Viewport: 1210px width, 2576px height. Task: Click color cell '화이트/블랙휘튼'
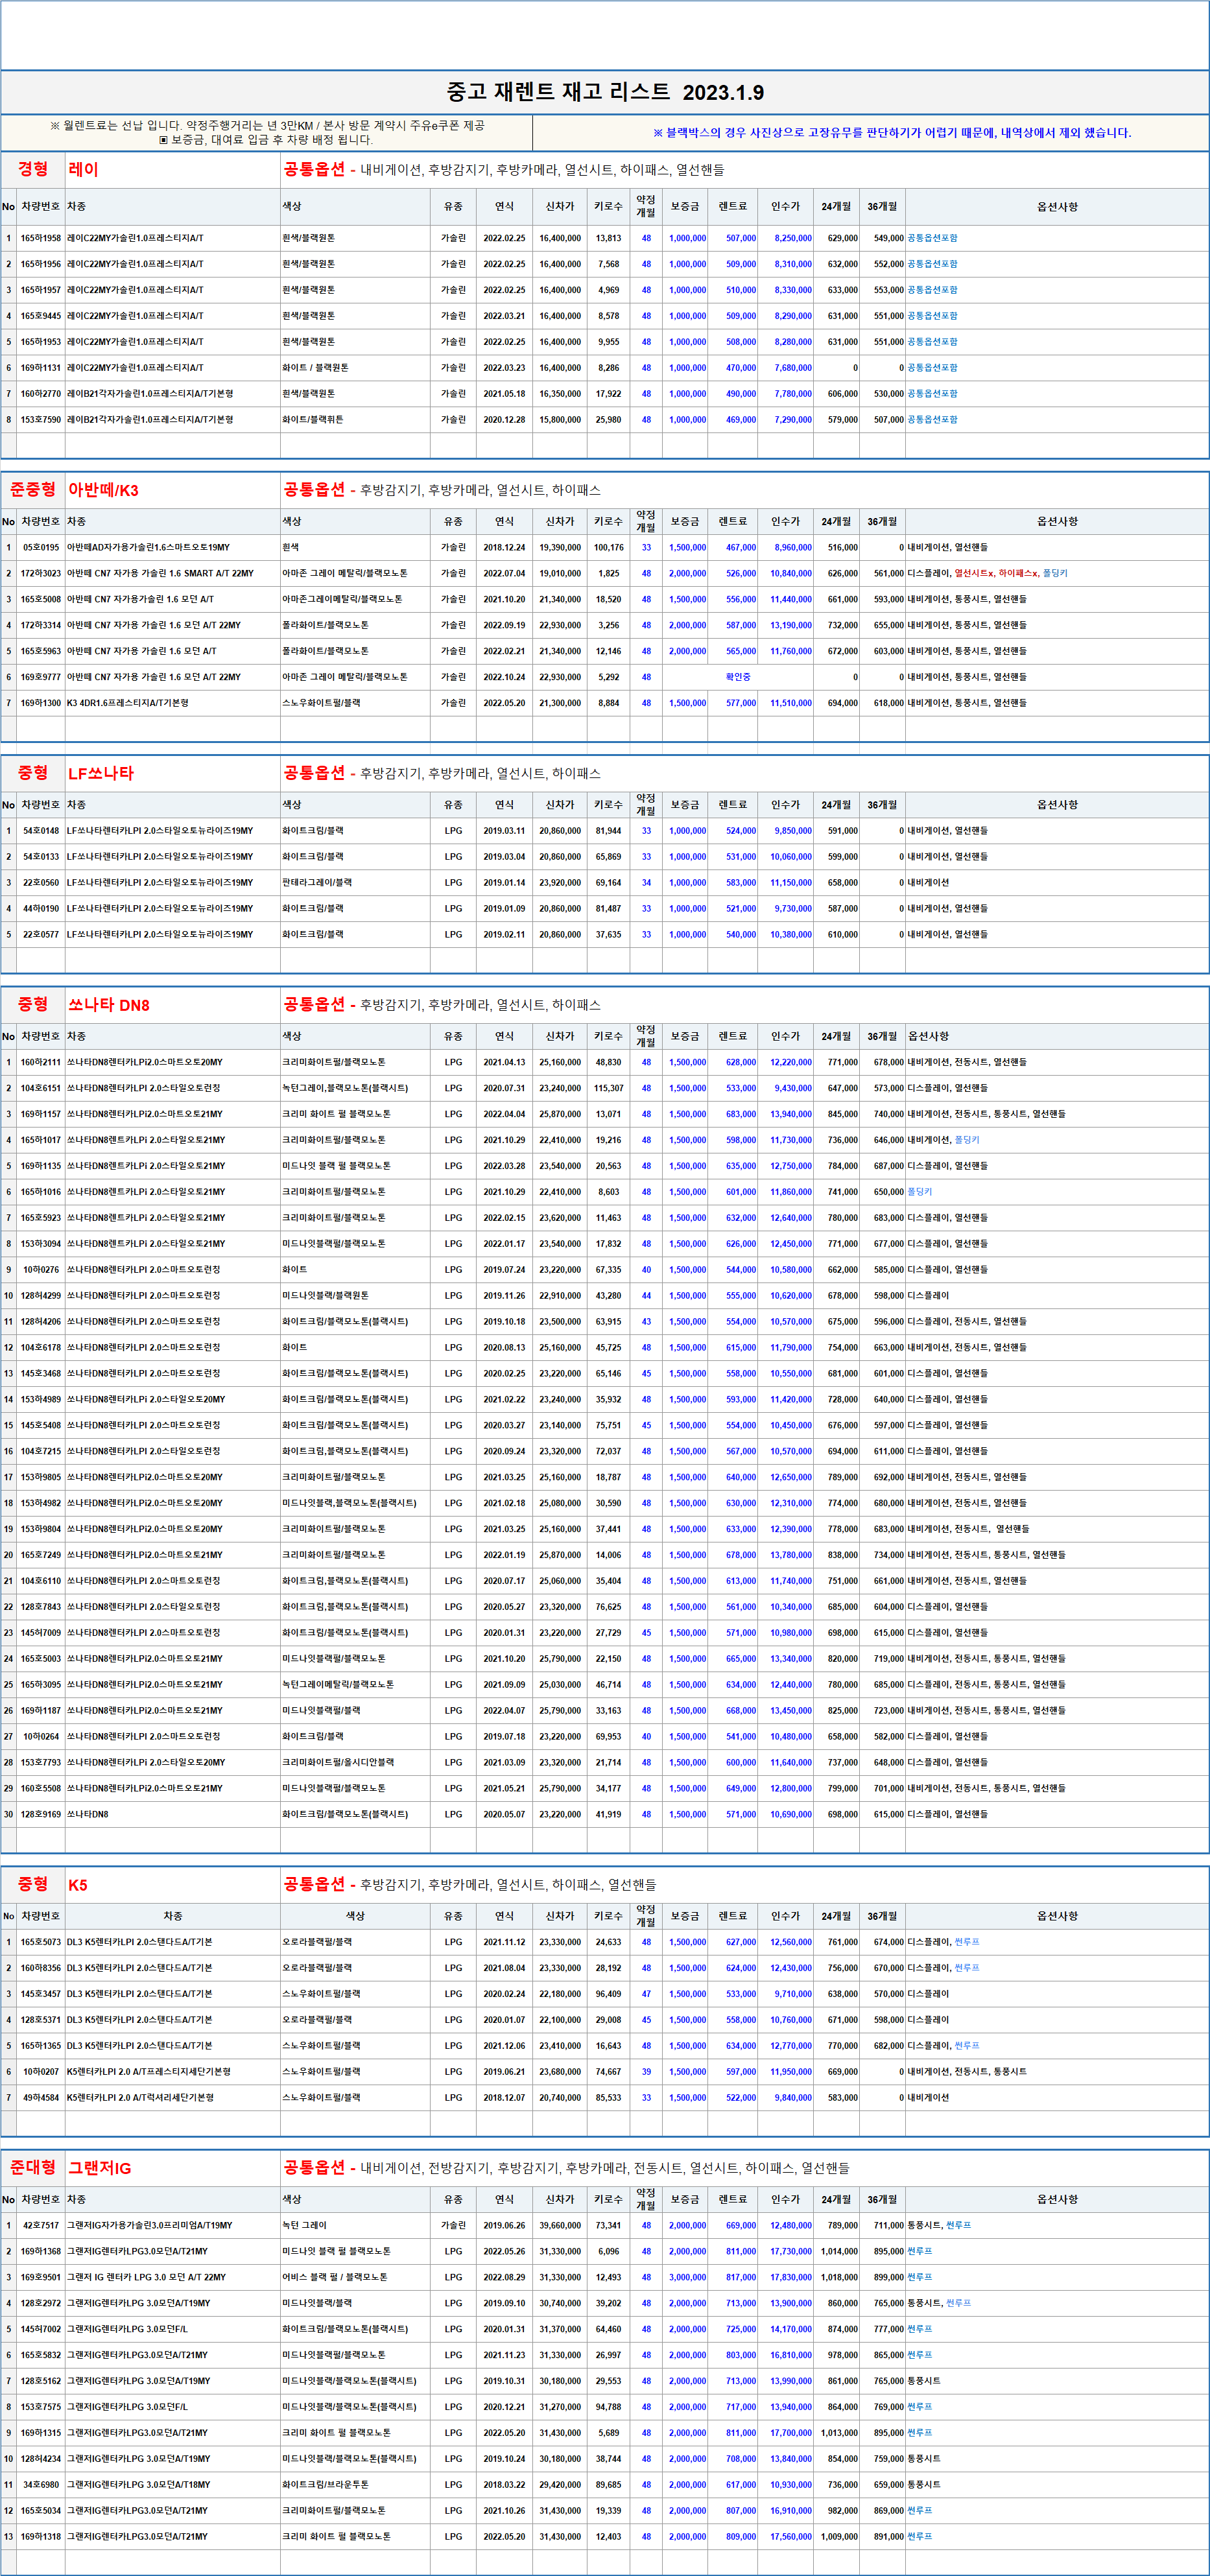(x=313, y=420)
